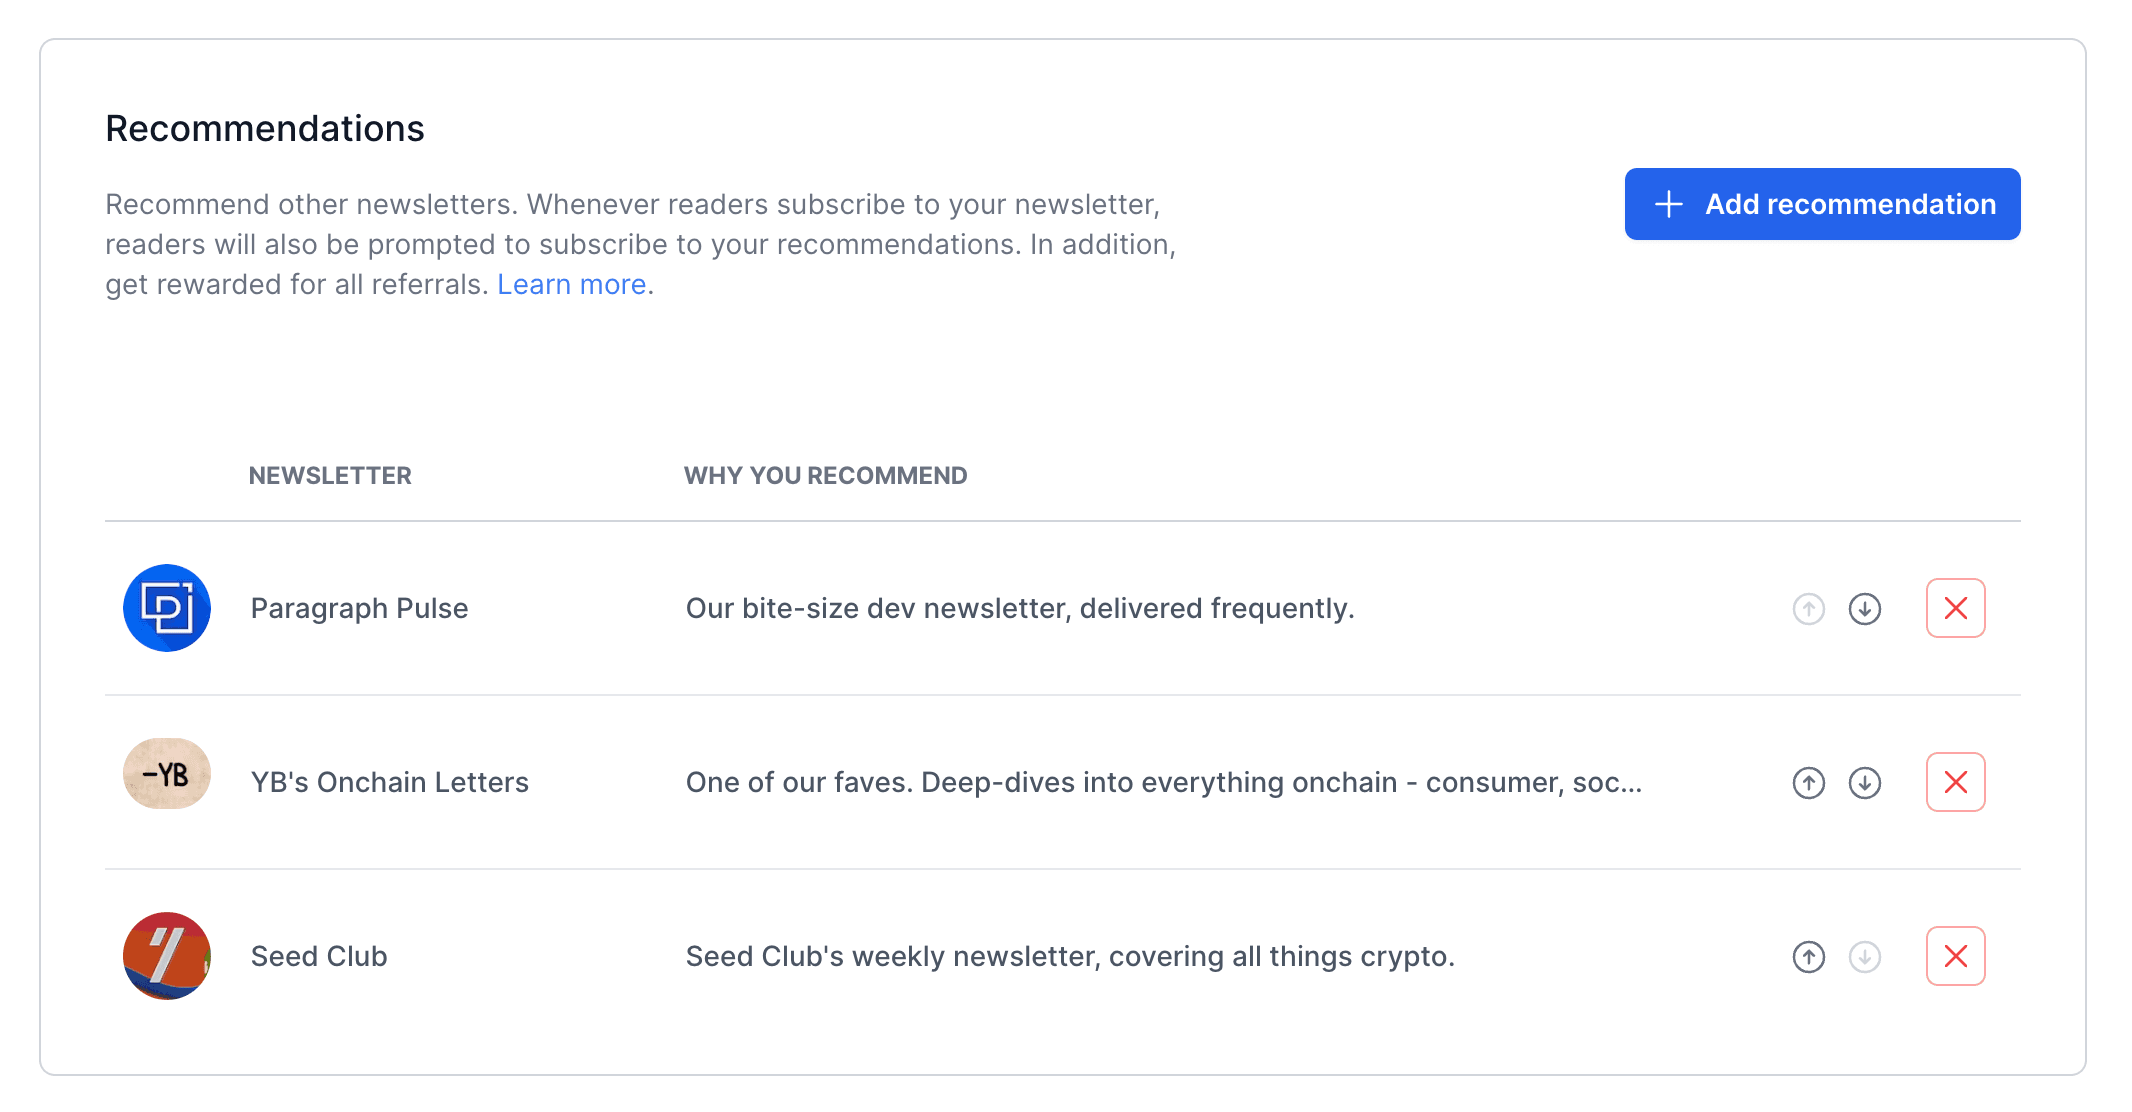This screenshot has height=1112, width=2132.
Task: Move Paragraph Pulse down one position
Action: click(1864, 608)
